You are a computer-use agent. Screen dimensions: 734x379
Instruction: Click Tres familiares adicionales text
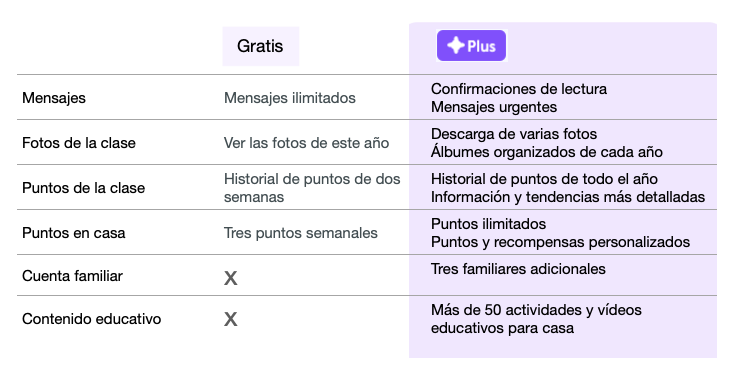(518, 269)
